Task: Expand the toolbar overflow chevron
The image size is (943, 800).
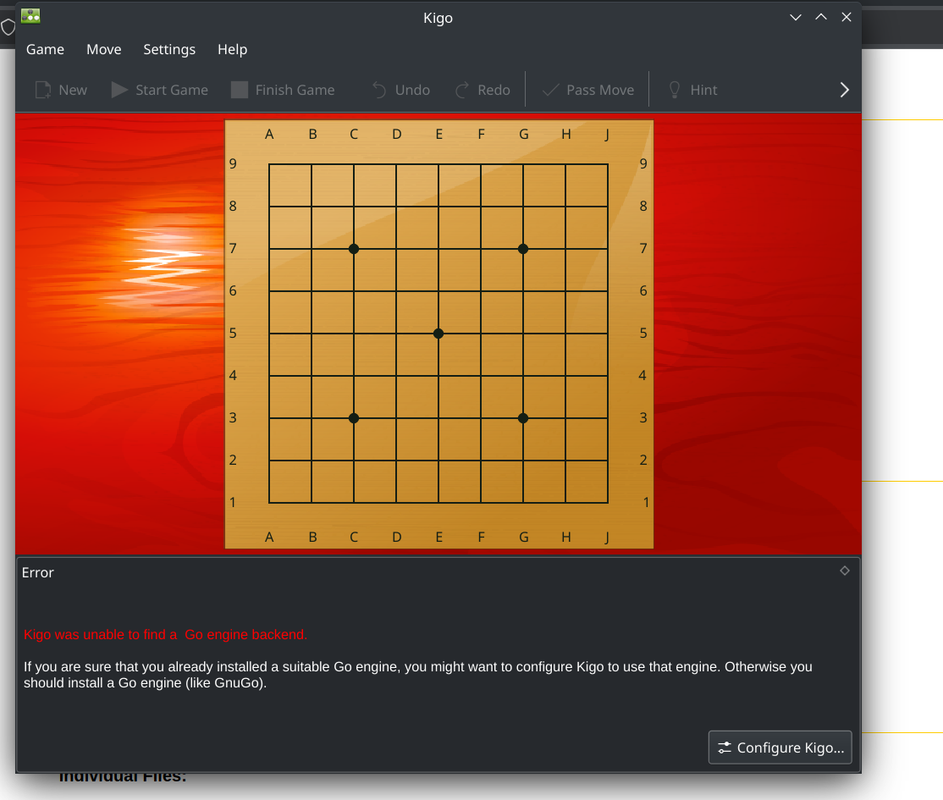Action: 844,90
